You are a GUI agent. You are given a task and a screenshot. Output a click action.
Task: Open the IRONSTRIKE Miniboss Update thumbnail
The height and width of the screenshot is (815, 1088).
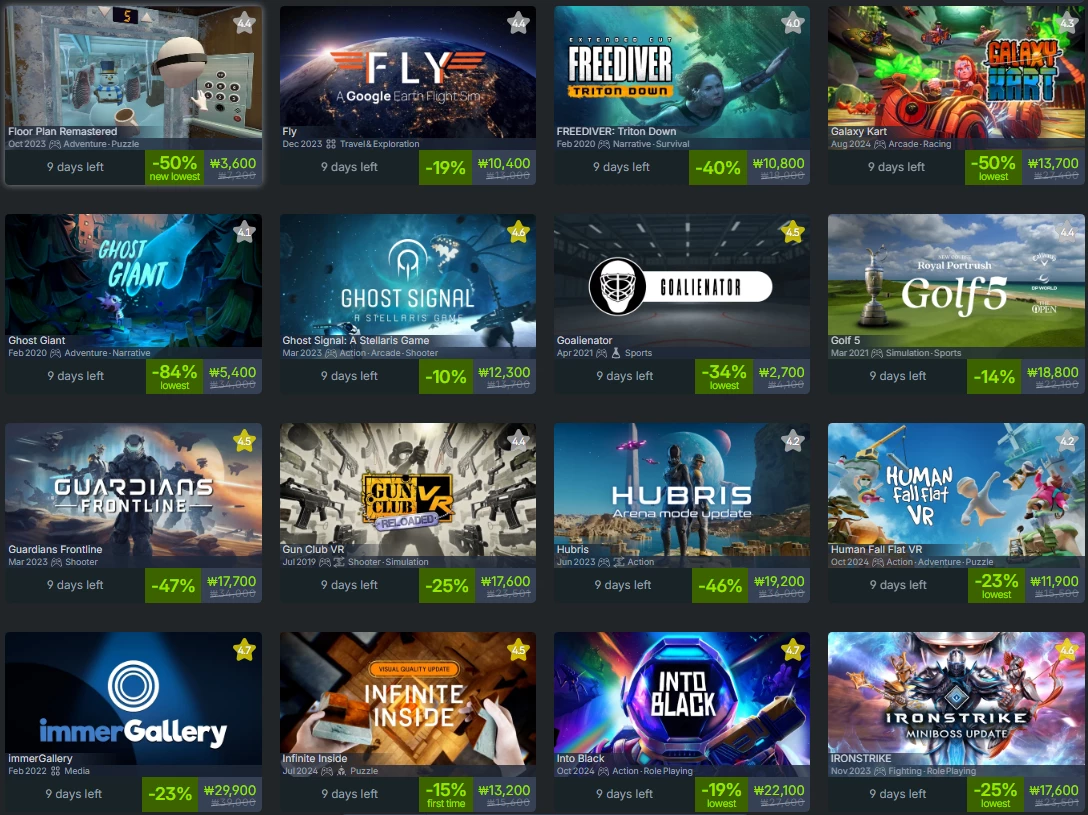tap(956, 698)
